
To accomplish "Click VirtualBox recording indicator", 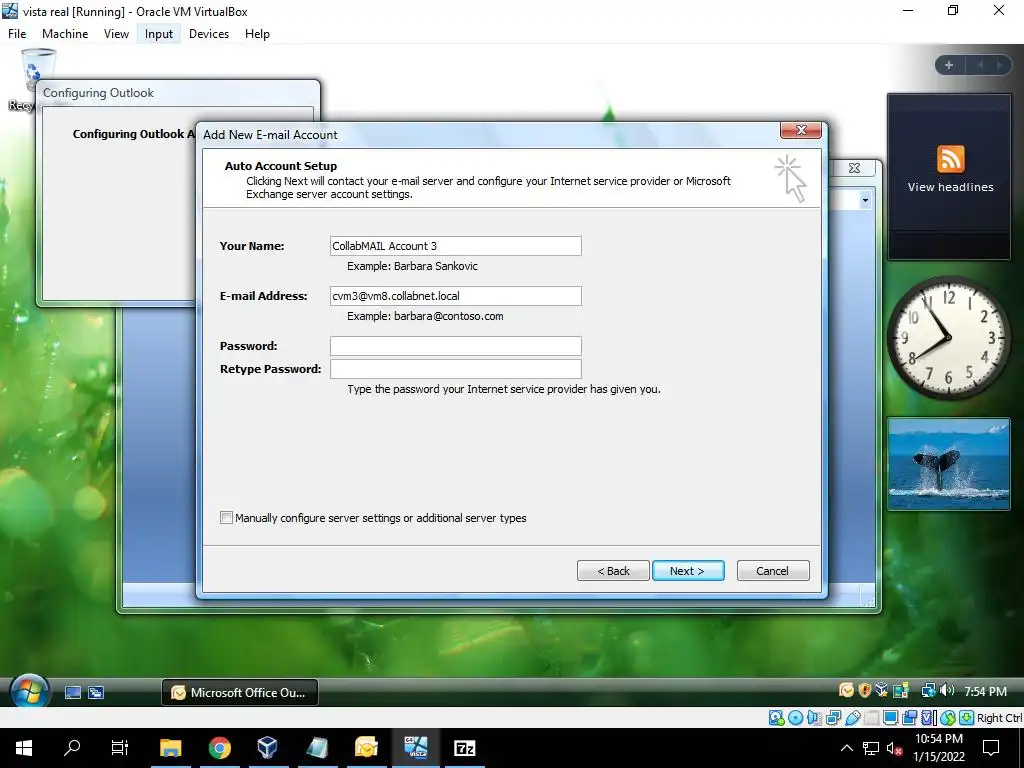I will (x=909, y=718).
